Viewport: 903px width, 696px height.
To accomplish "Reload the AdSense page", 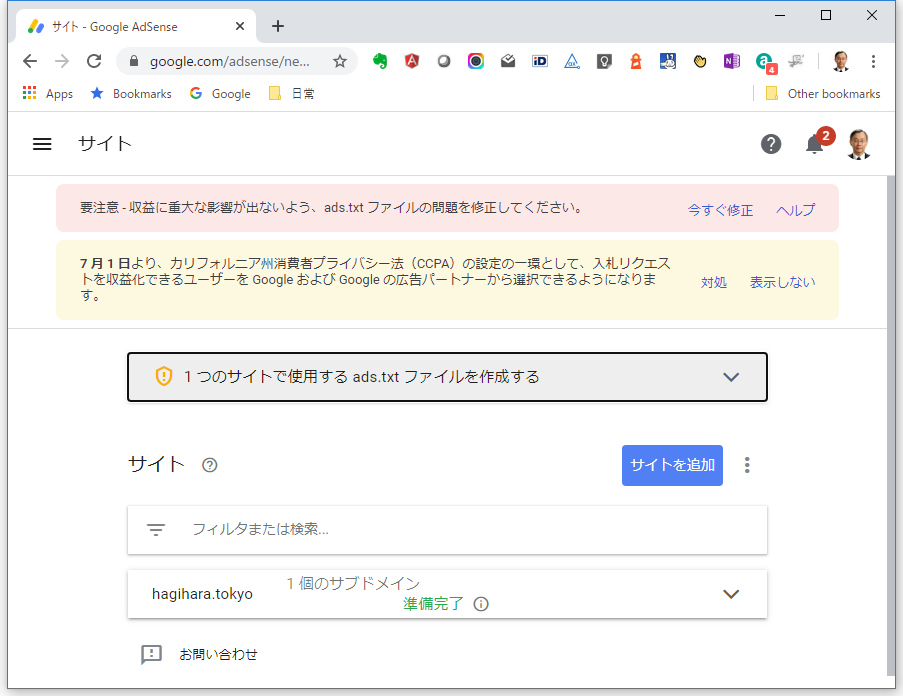I will click(x=94, y=61).
